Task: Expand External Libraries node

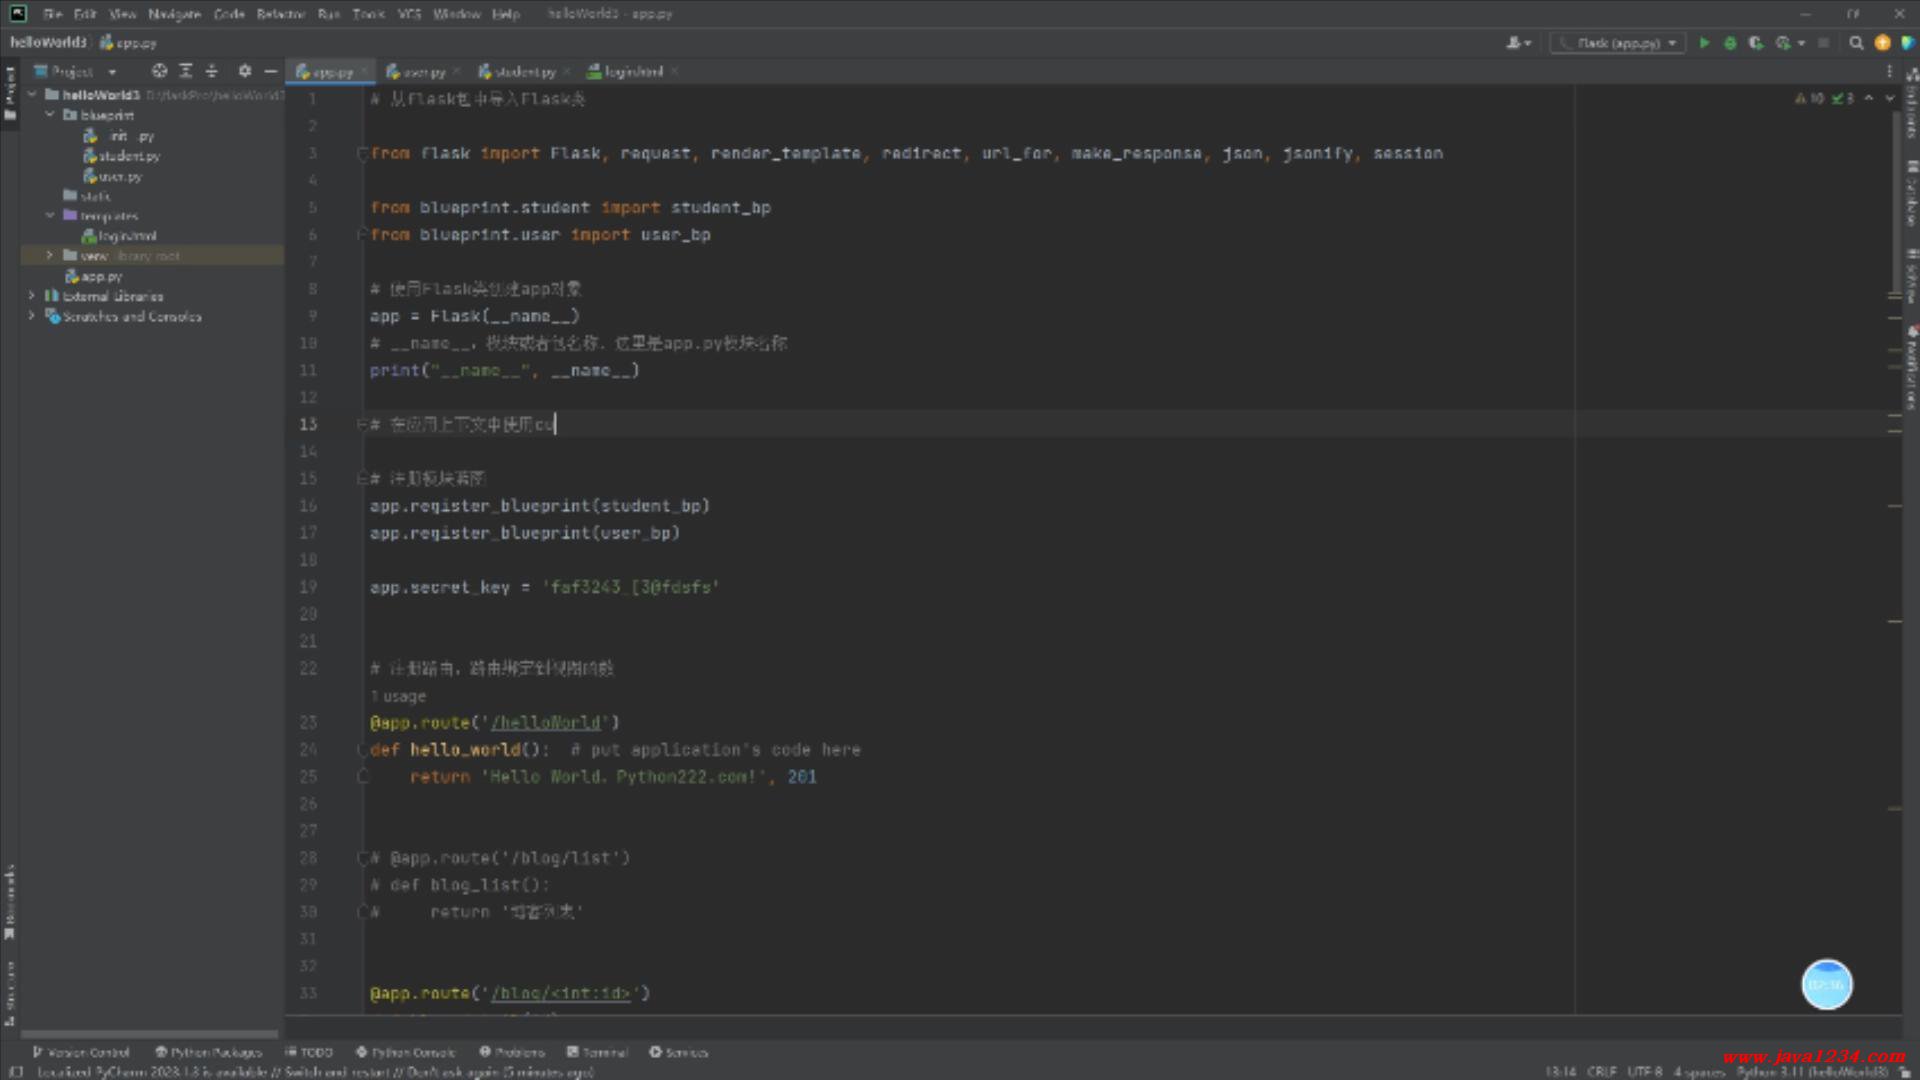Action: pos(32,296)
